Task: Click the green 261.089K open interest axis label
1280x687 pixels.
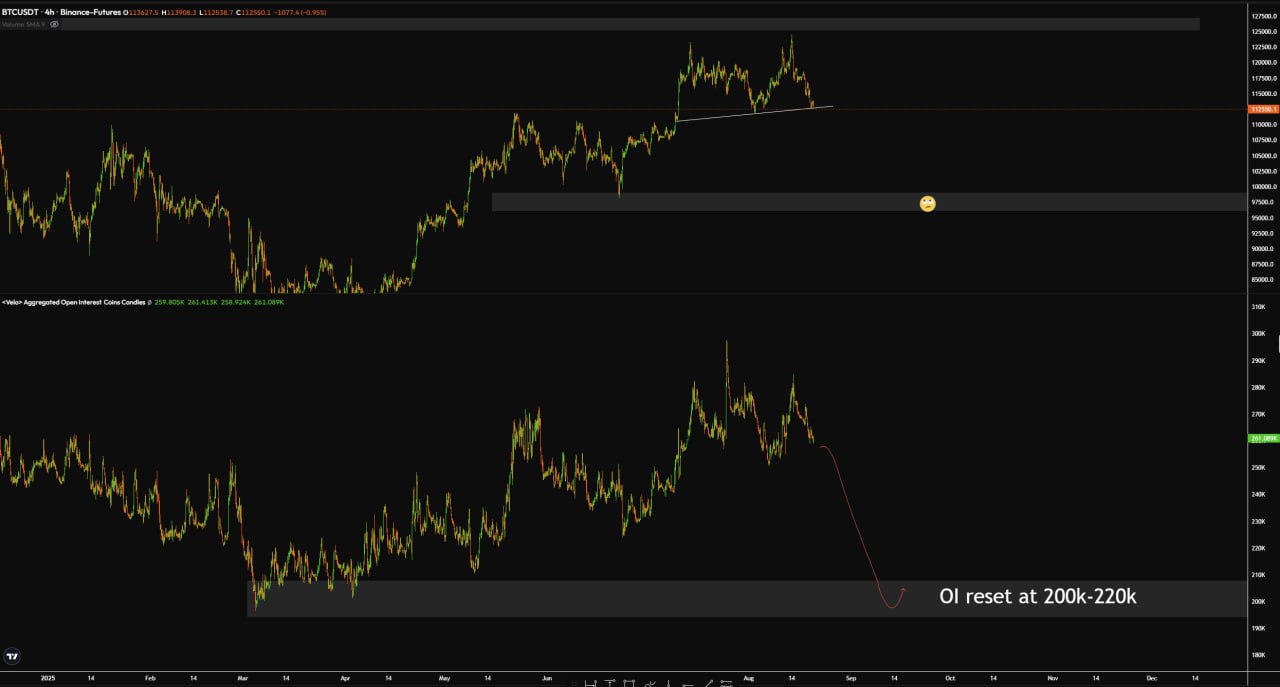Action: (1262, 438)
